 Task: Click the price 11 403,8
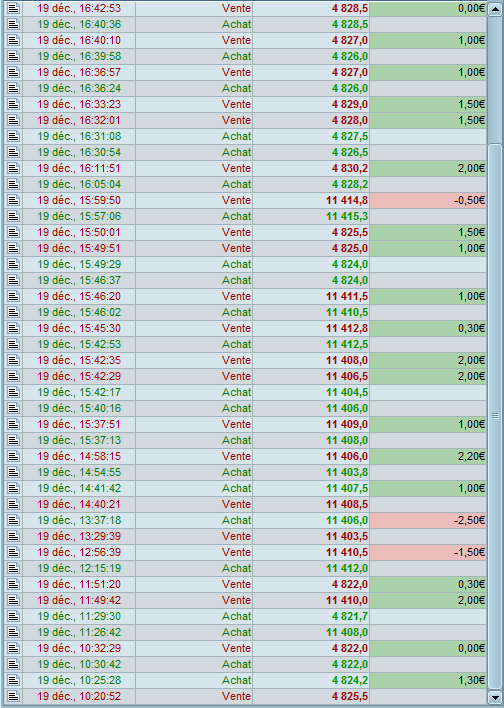coord(347,472)
